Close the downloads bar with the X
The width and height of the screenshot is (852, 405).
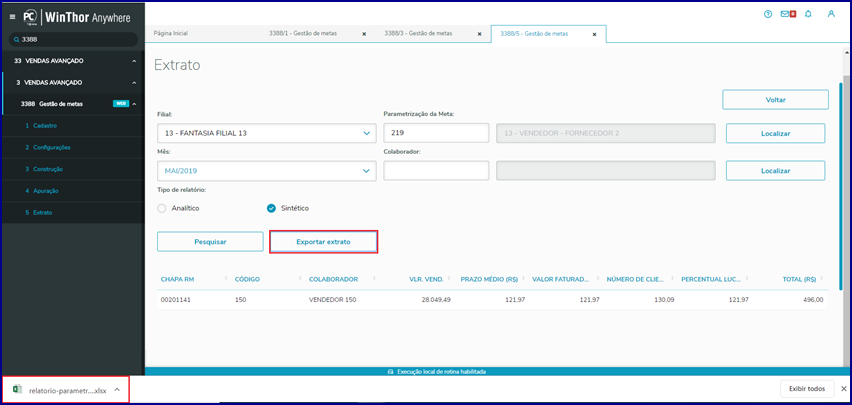pos(844,389)
